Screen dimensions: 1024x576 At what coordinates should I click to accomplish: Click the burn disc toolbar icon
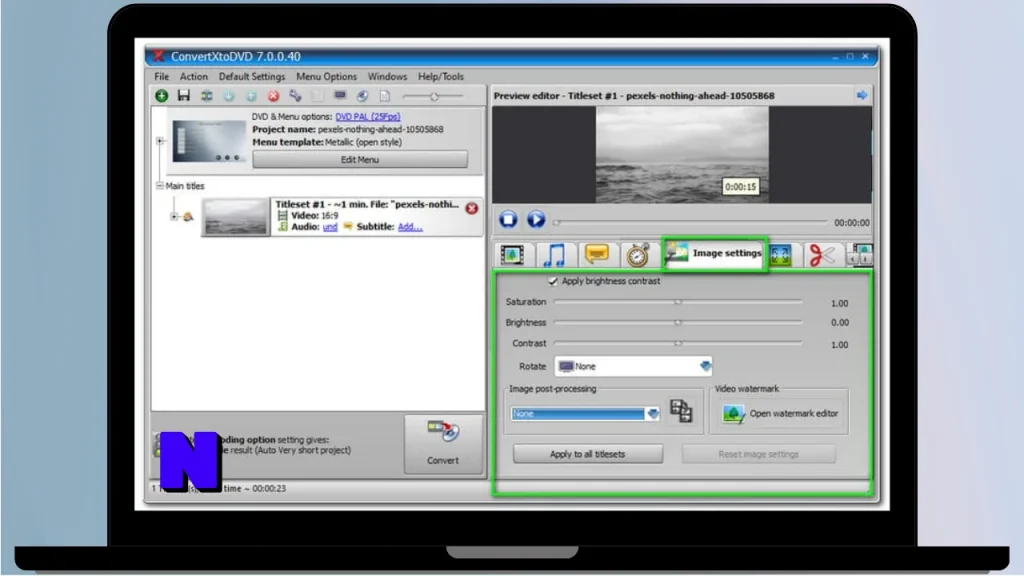pyautogui.click(x=362, y=96)
